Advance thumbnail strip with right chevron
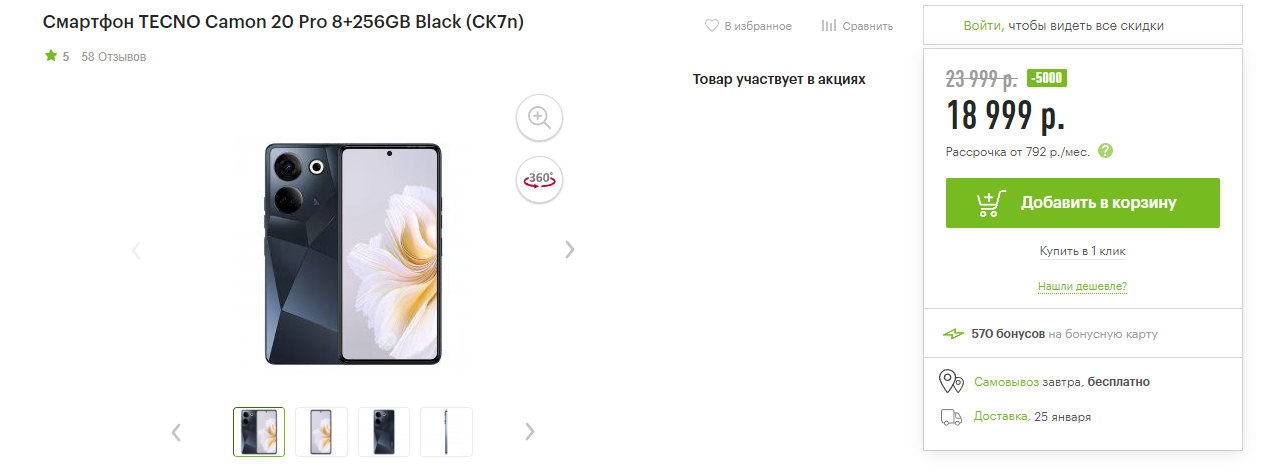1284x474 pixels. [530, 432]
